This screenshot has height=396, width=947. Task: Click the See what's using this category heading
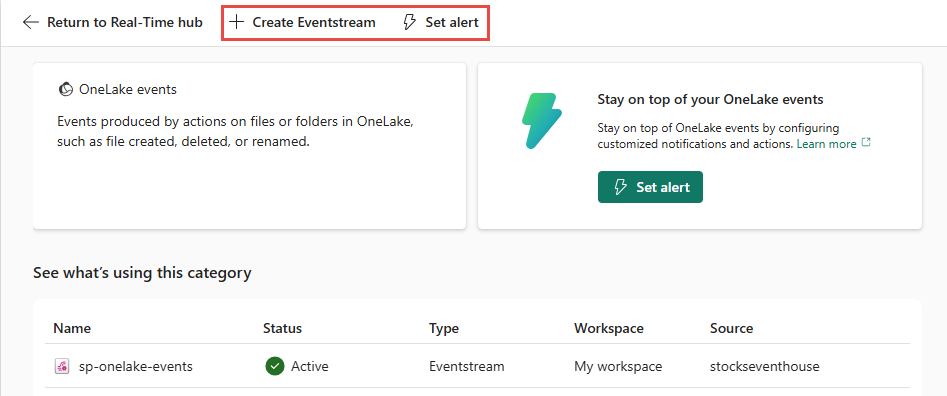click(142, 273)
